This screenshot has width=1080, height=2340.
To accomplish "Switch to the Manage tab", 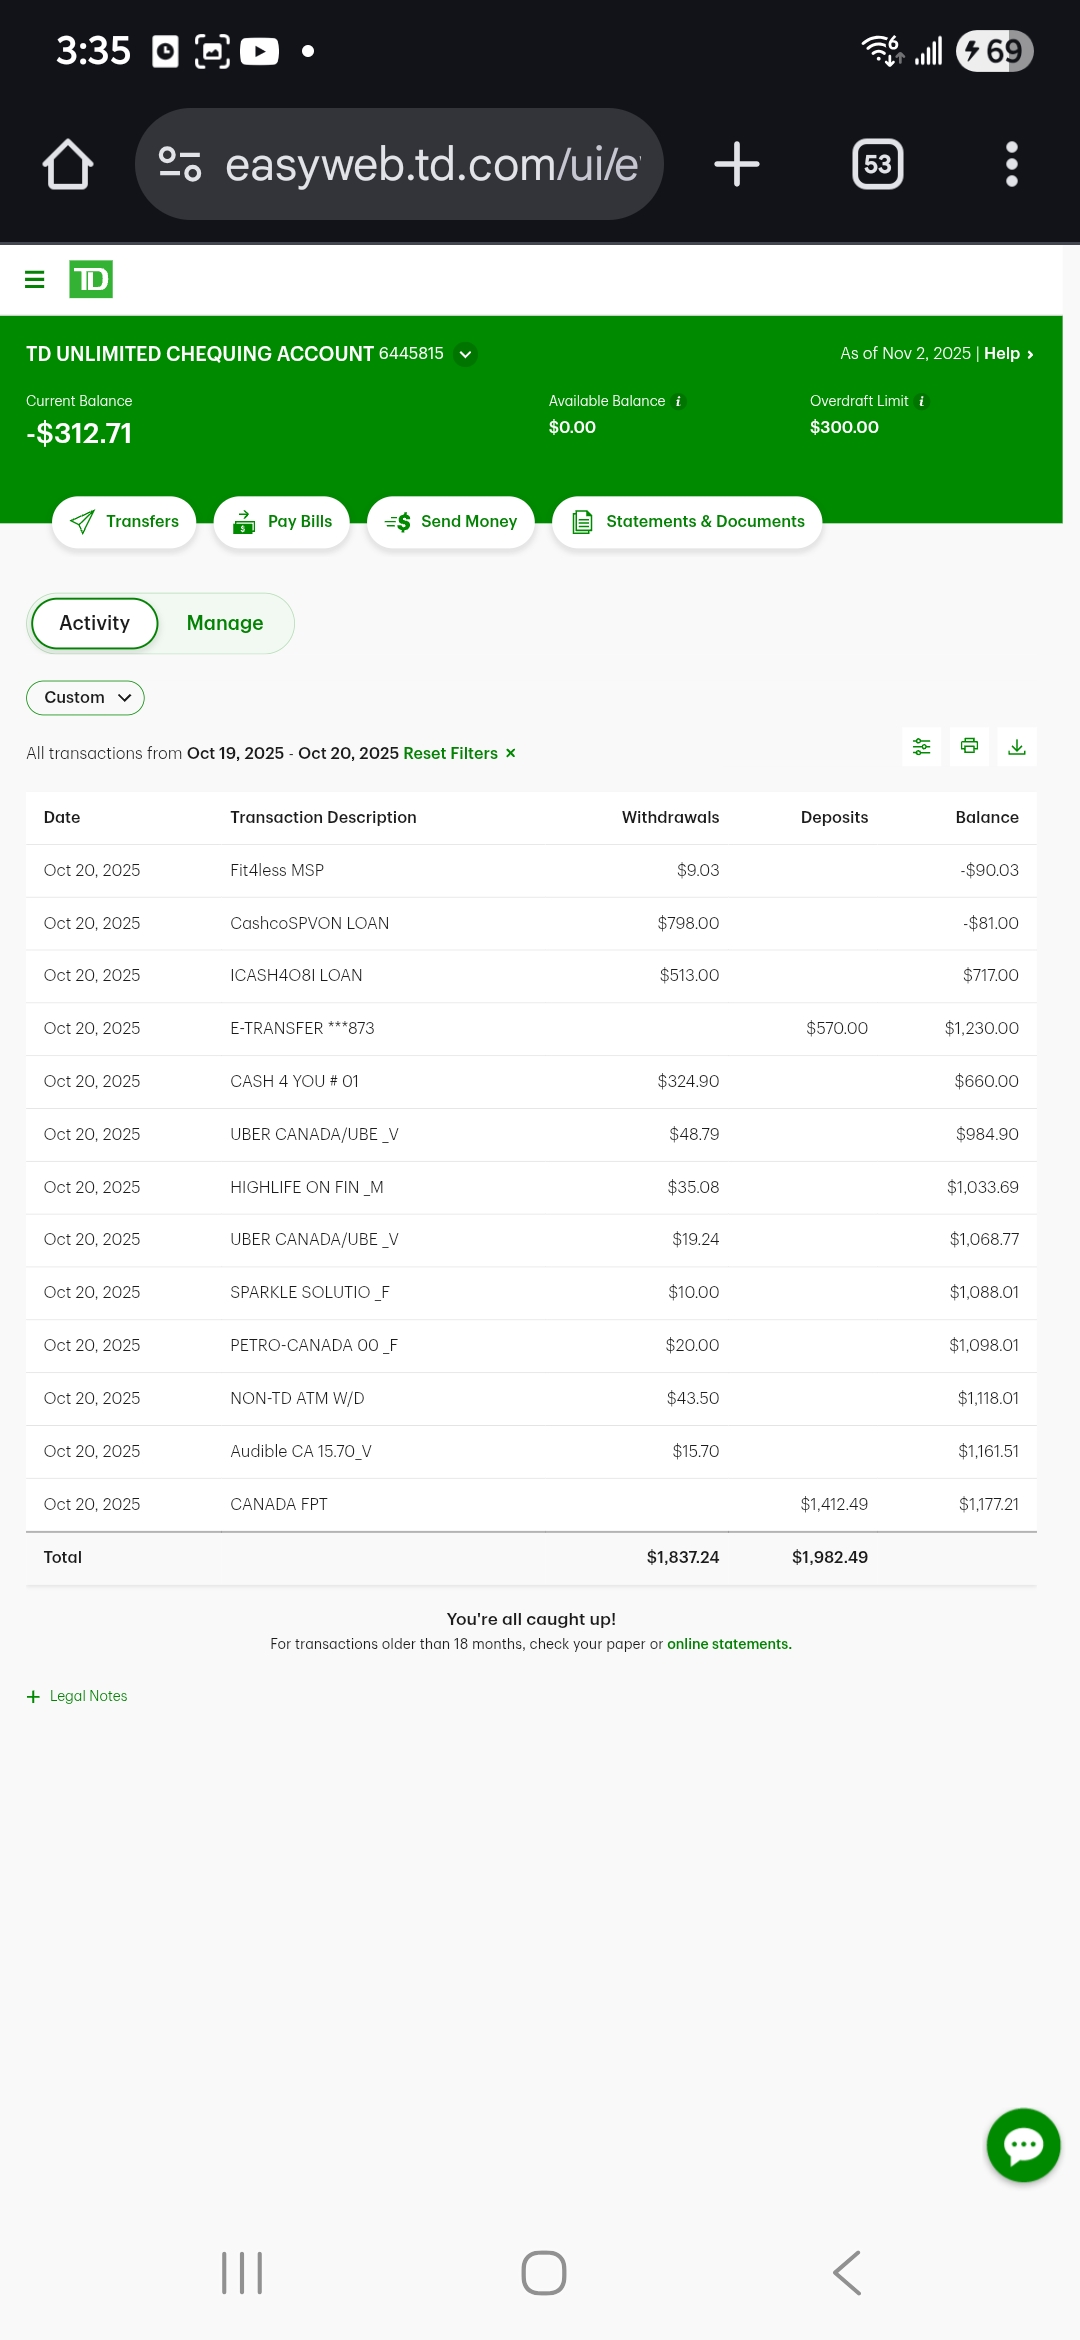I will point(225,623).
